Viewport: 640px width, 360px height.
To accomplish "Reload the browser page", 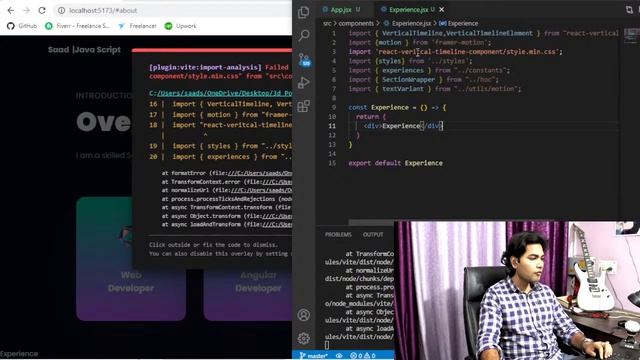I will click(x=42, y=10).
